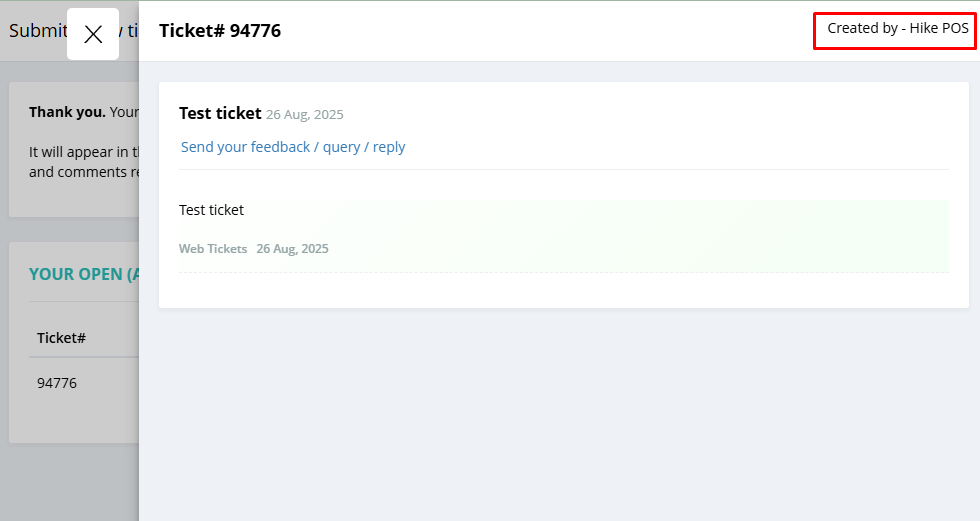Click the and comments text line

[x=84, y=172]
